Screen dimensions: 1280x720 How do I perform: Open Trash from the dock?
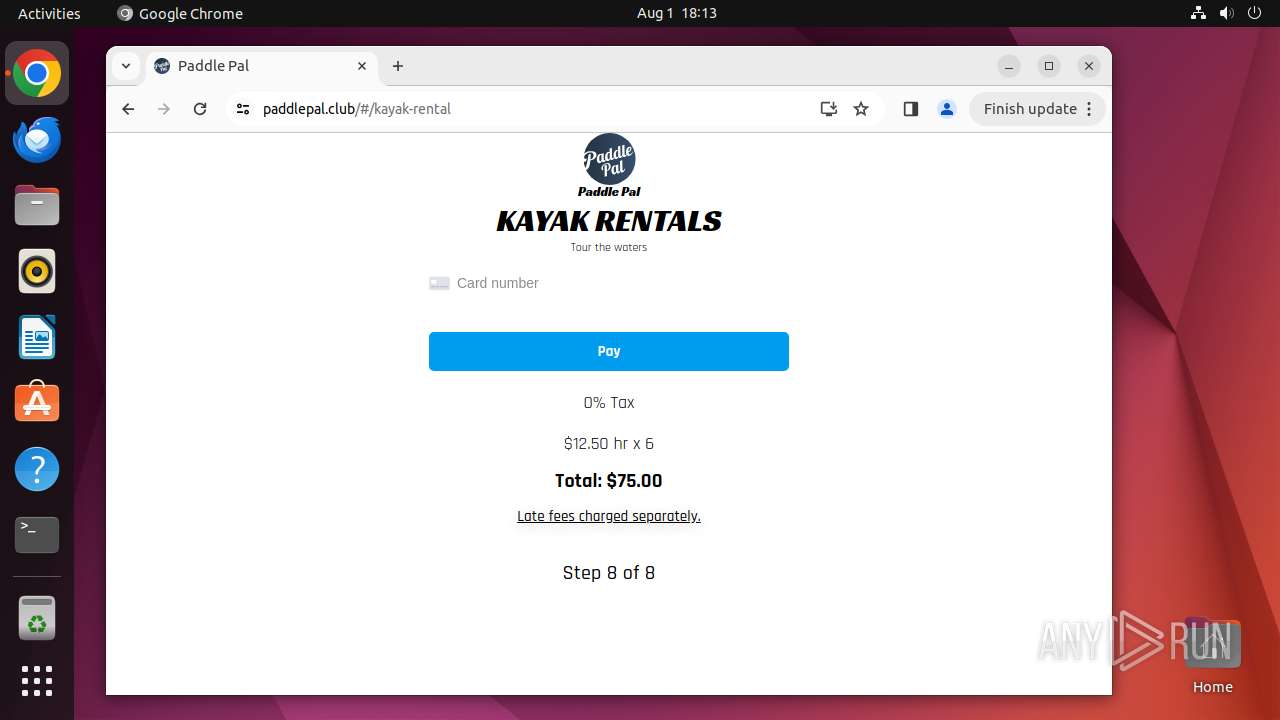(x=37, y=618)
